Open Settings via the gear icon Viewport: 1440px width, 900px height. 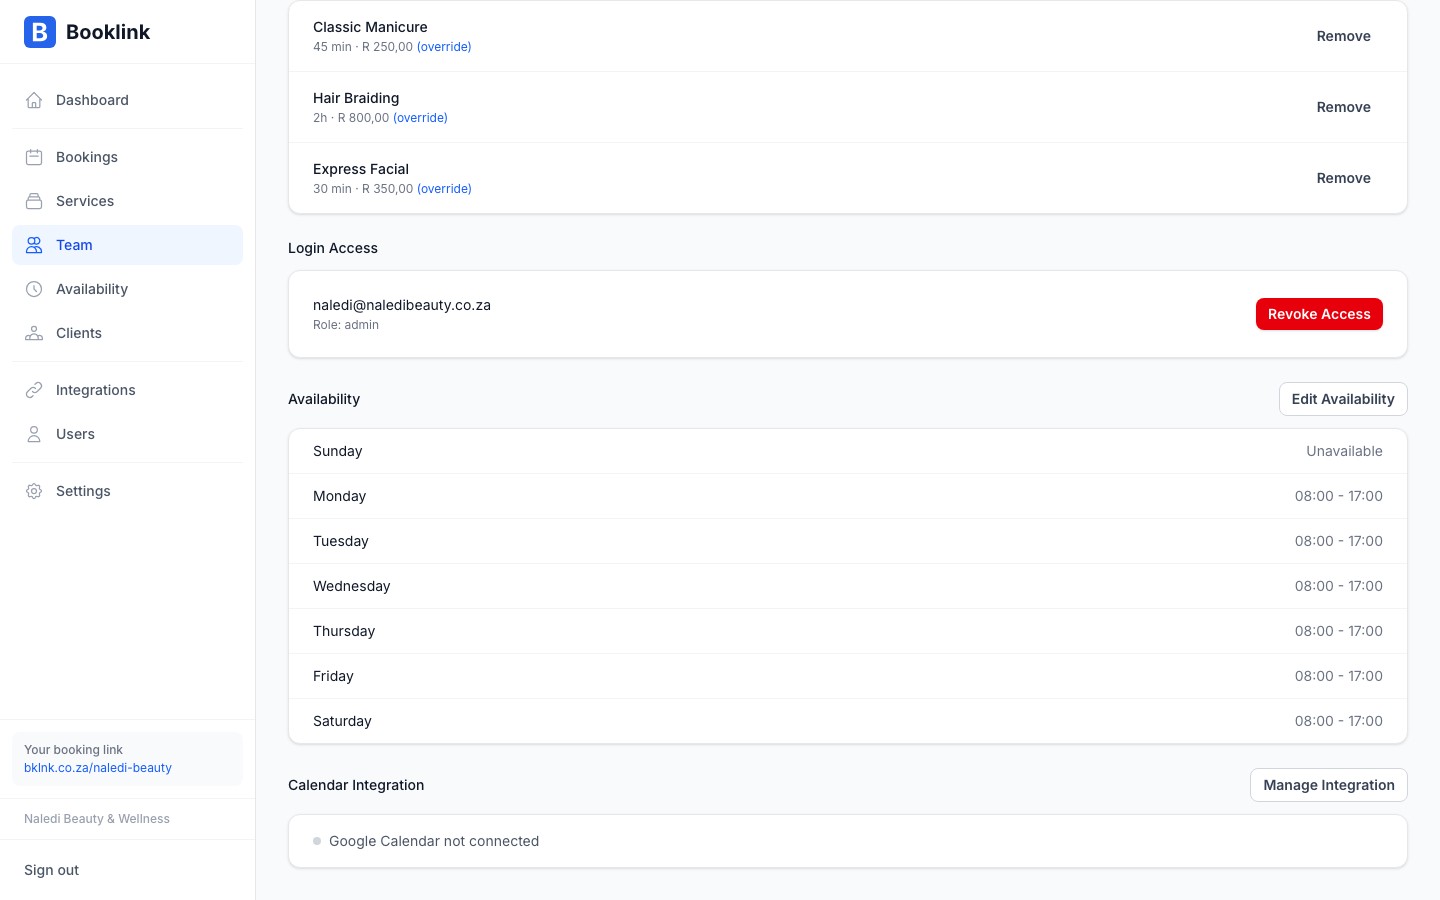34,491
